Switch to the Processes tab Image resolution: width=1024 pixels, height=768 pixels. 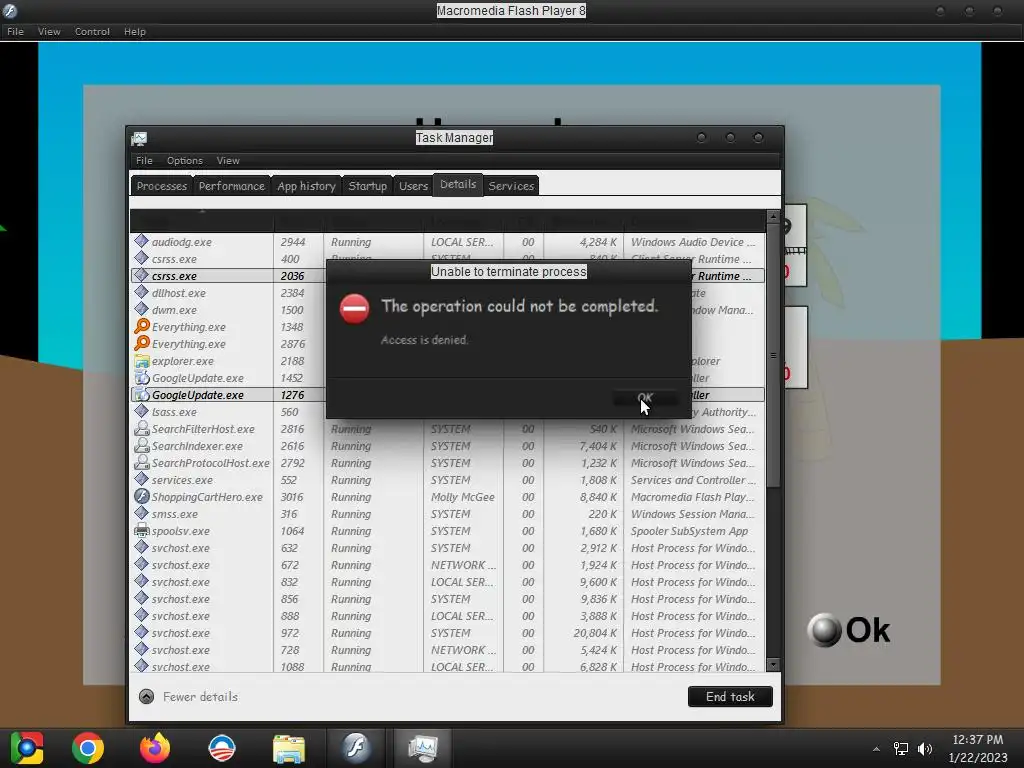click(161, 186)
